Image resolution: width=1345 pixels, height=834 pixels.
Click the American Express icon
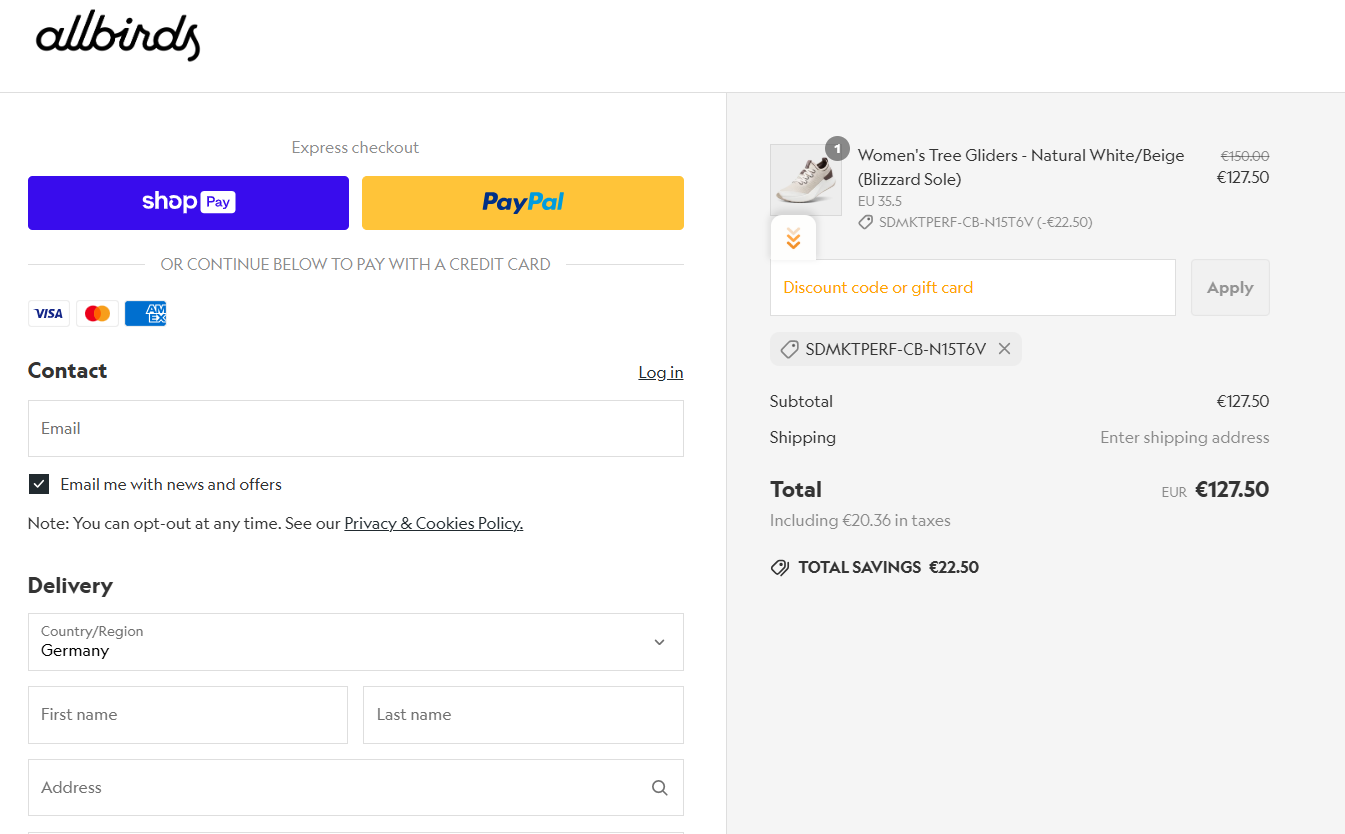pos(146,314)
